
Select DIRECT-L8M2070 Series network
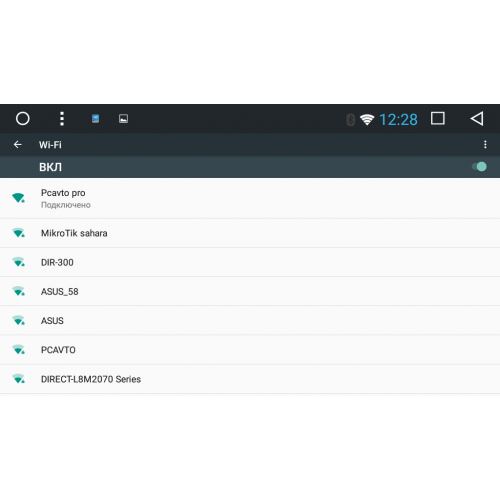tap(250, 379)
